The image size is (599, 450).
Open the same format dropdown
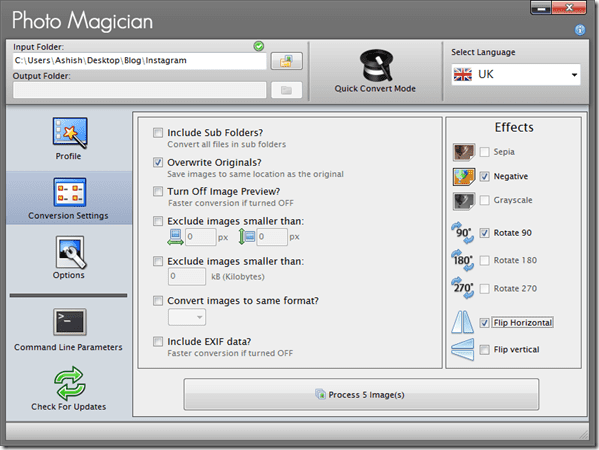187,317
